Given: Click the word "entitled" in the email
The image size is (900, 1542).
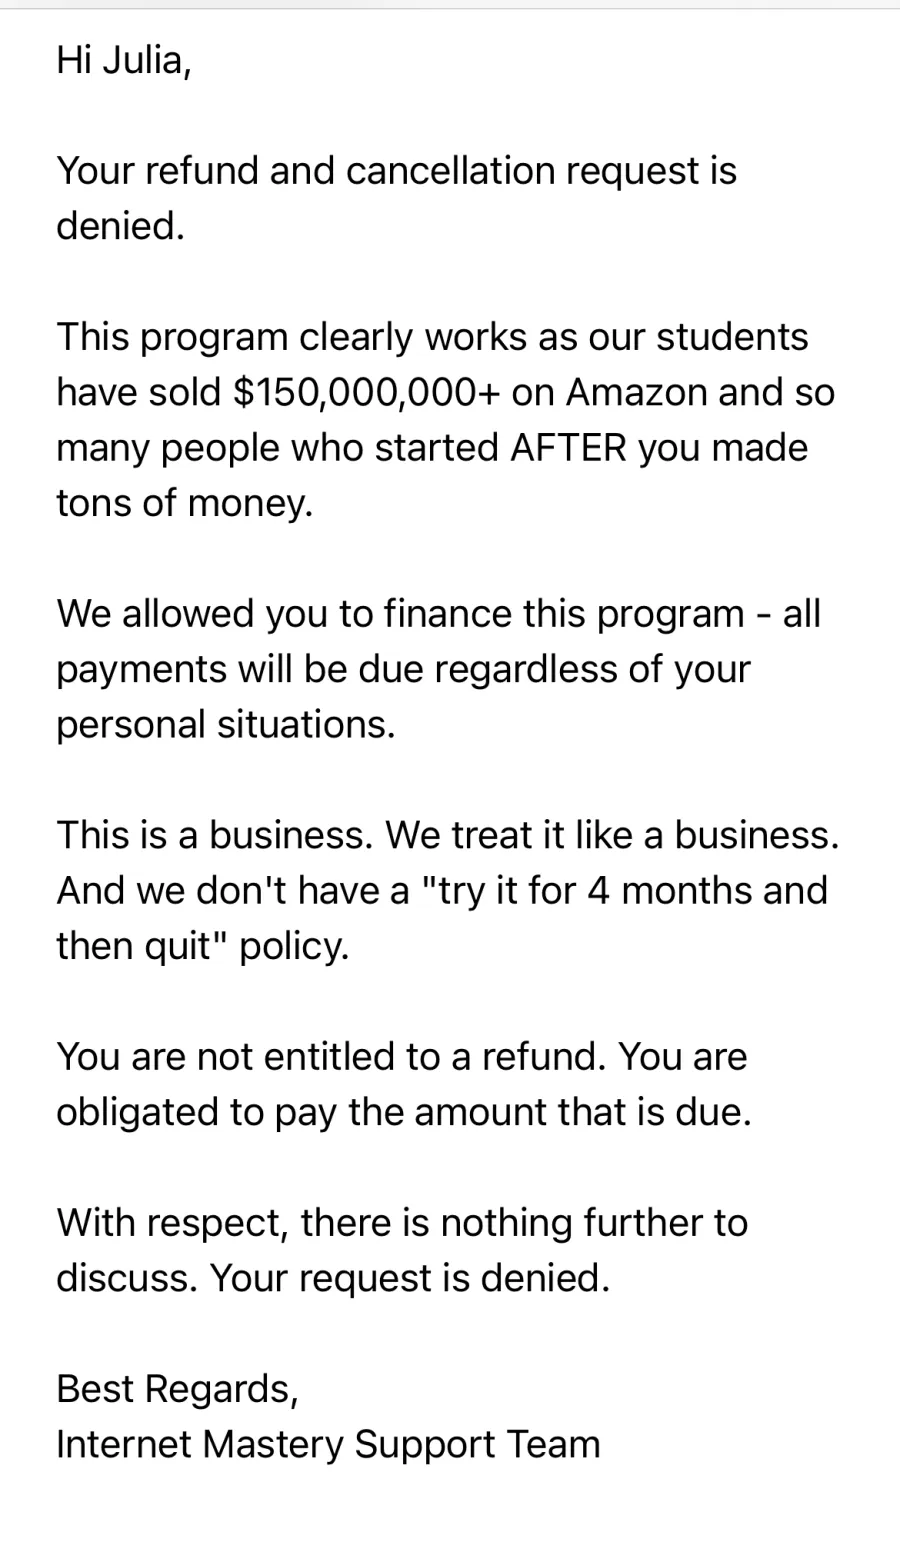Looking at the screenshot, I should [321, 1057].
